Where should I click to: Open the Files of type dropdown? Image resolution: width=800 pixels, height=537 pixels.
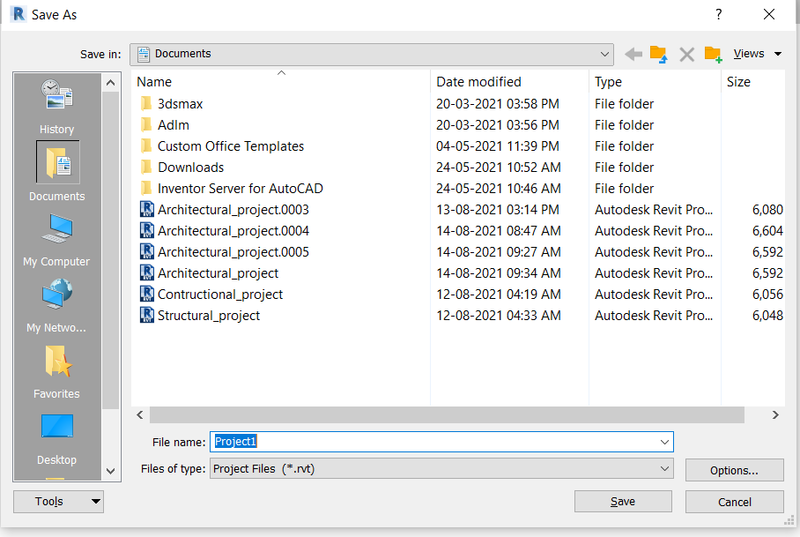click(441, 469)
